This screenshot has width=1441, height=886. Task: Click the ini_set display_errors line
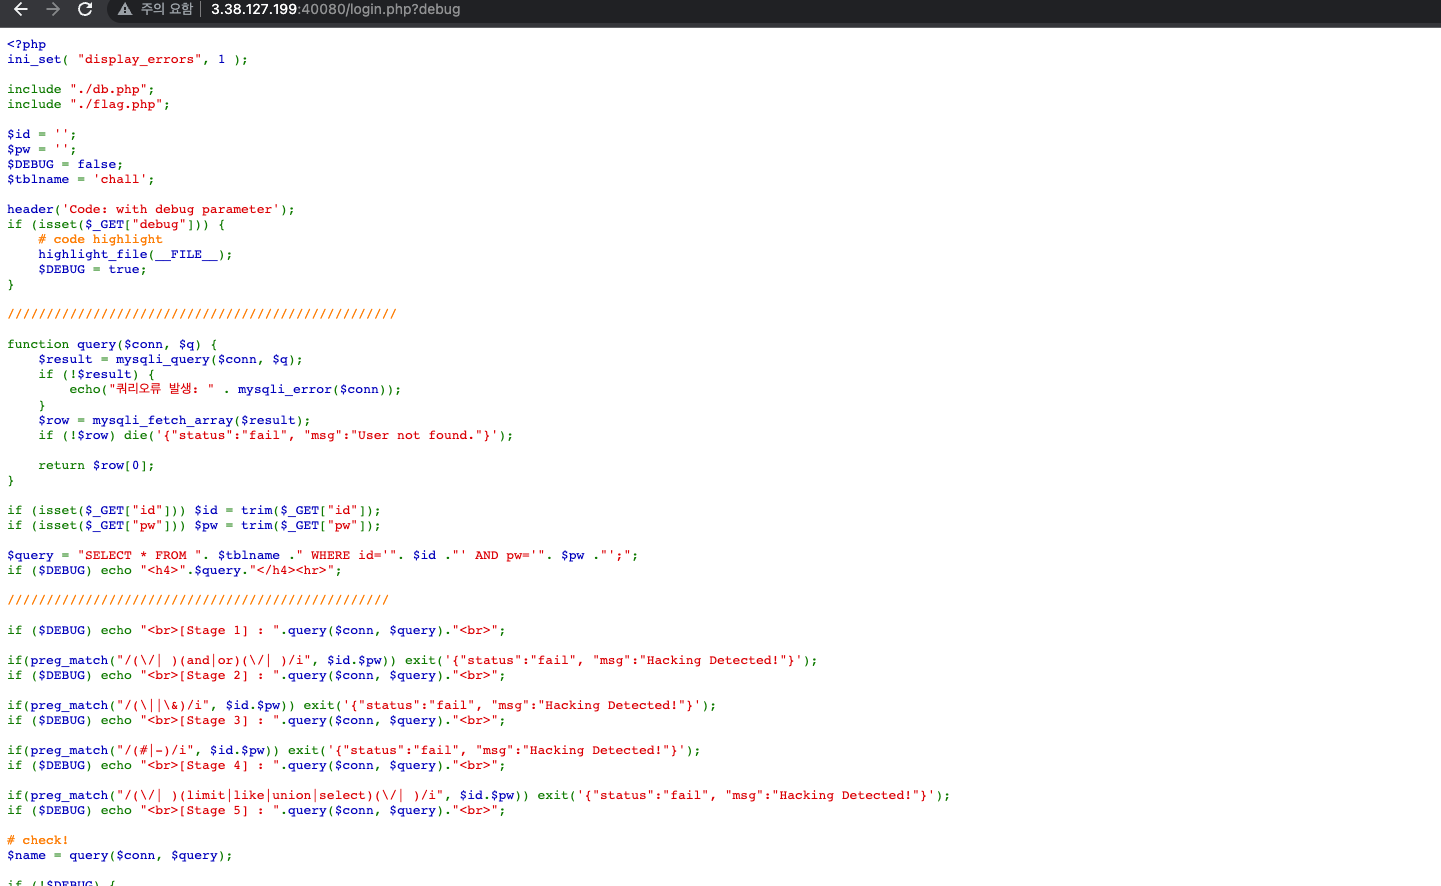127,59
